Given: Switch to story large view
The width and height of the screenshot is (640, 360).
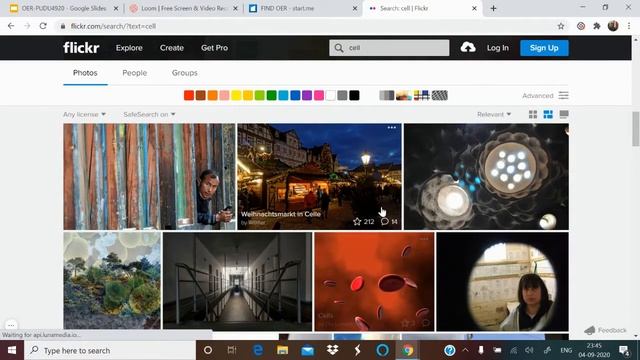Looking at the screenshot, I should point(564,114).
